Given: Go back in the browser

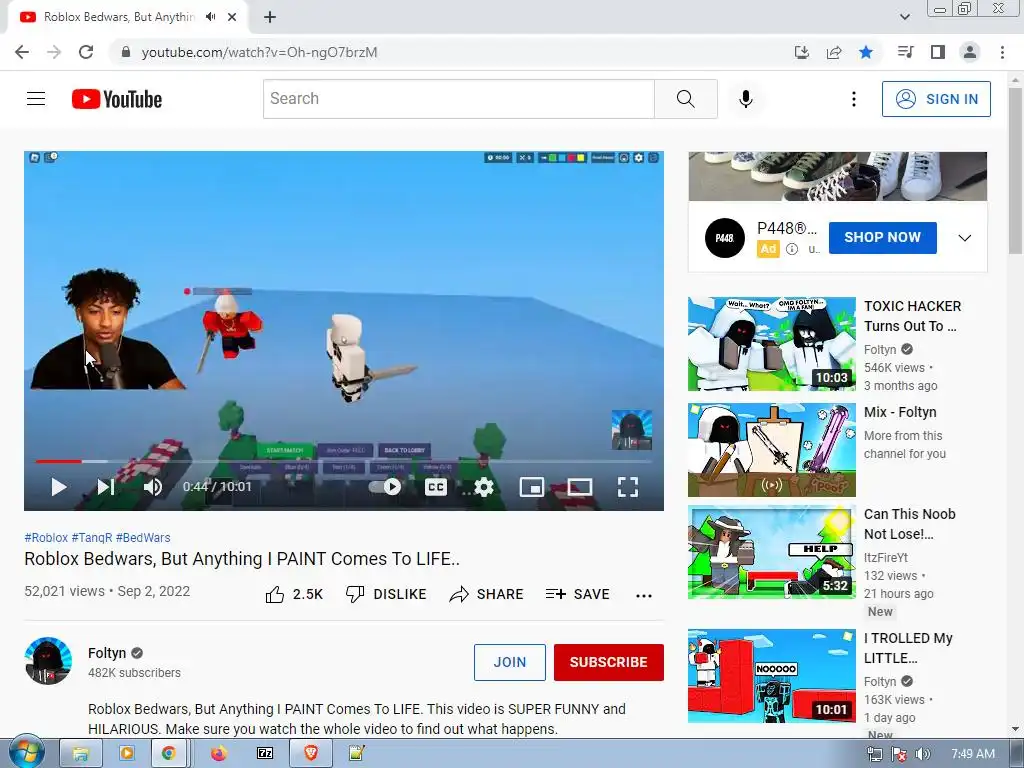Looking at the screenshot, I should click(x=22, y=52).
